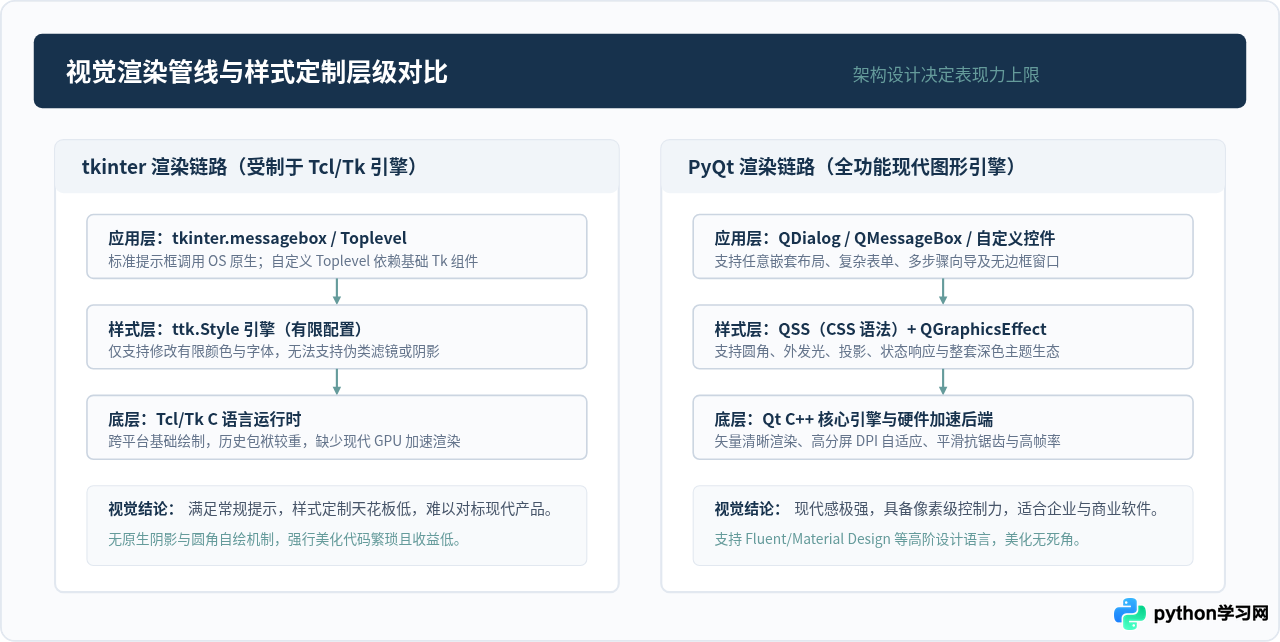The width and height of the screenshot is (1280, 642).
Task: Click the 视觉结论 label in PyQt panel
Action: pos(748,509)
